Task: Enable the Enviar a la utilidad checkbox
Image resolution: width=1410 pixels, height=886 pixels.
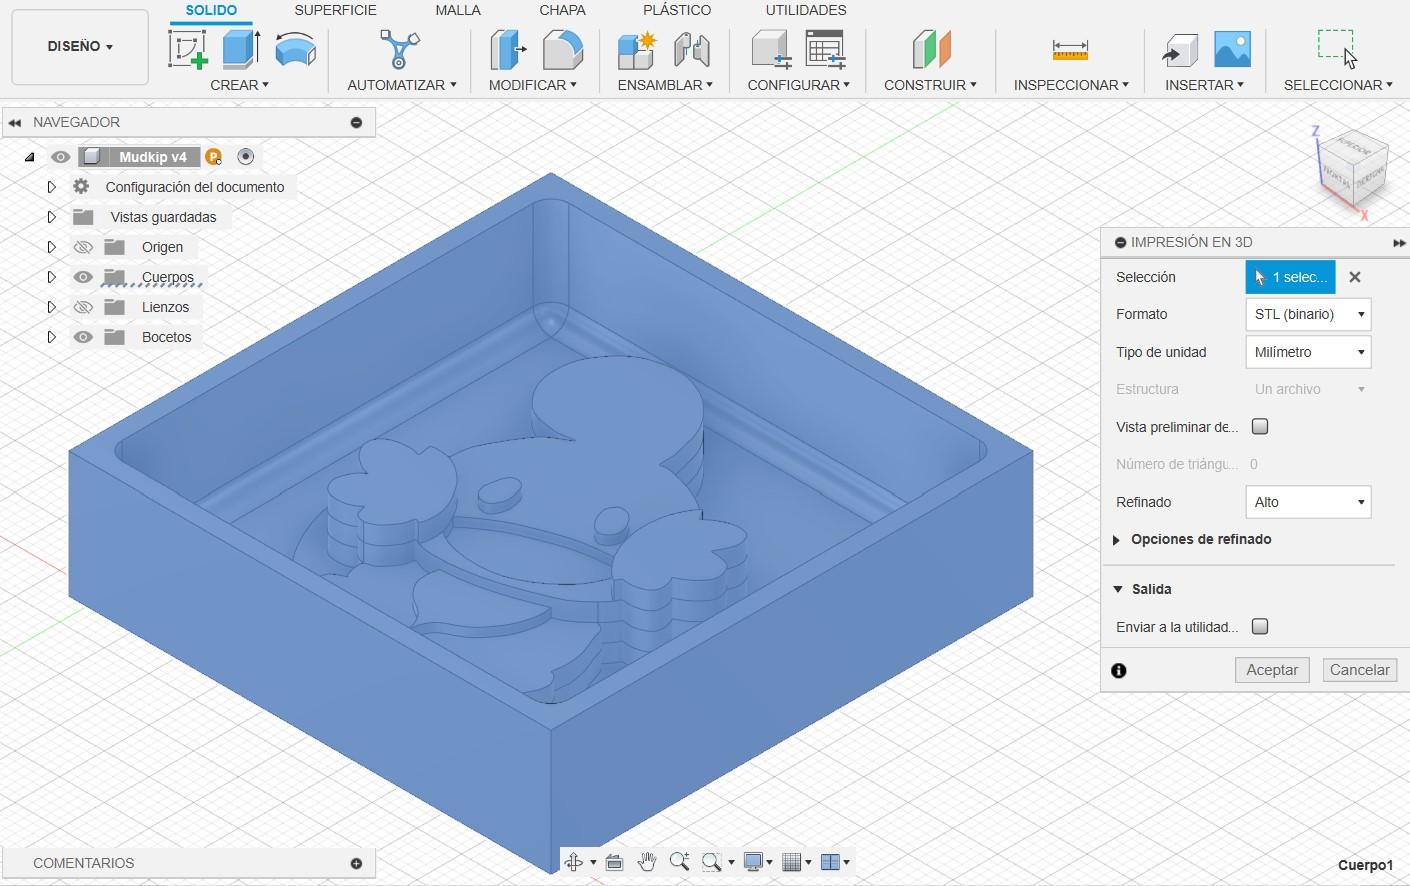Action: point(1260,627)
